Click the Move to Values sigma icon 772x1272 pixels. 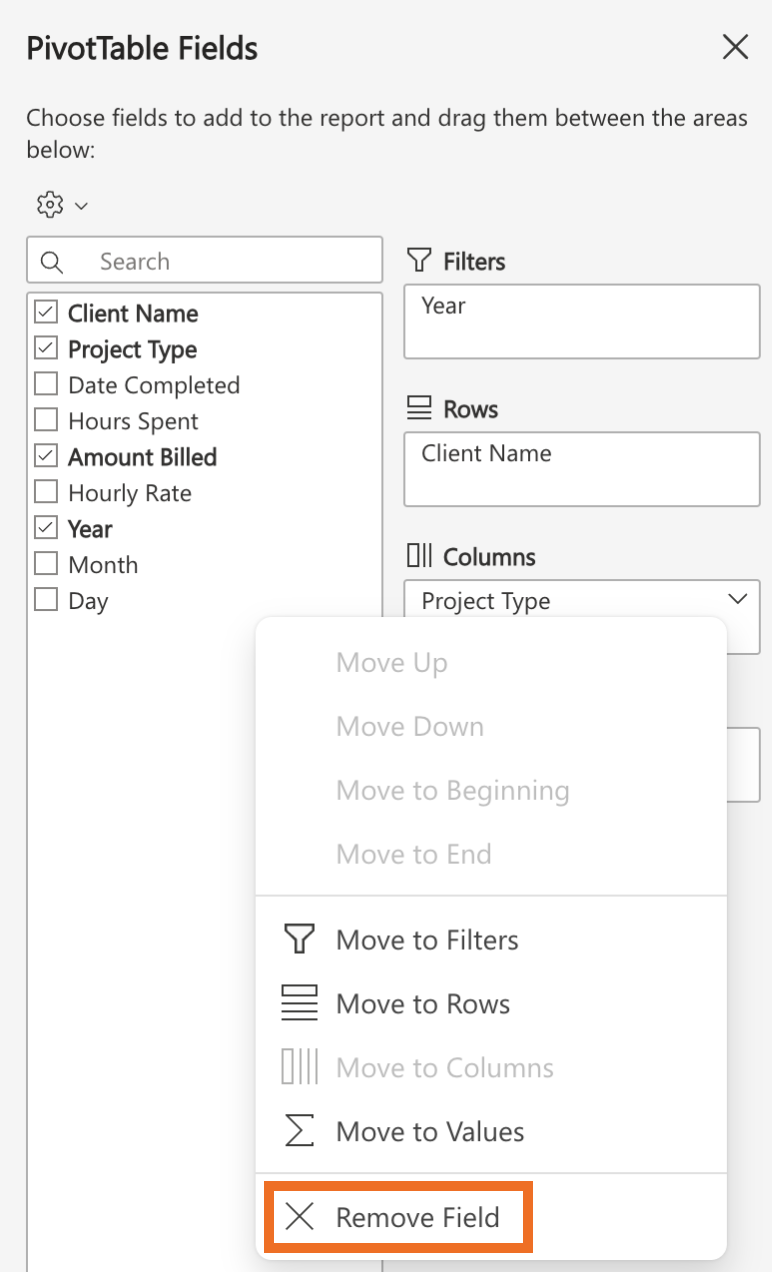coord(299,1132)
